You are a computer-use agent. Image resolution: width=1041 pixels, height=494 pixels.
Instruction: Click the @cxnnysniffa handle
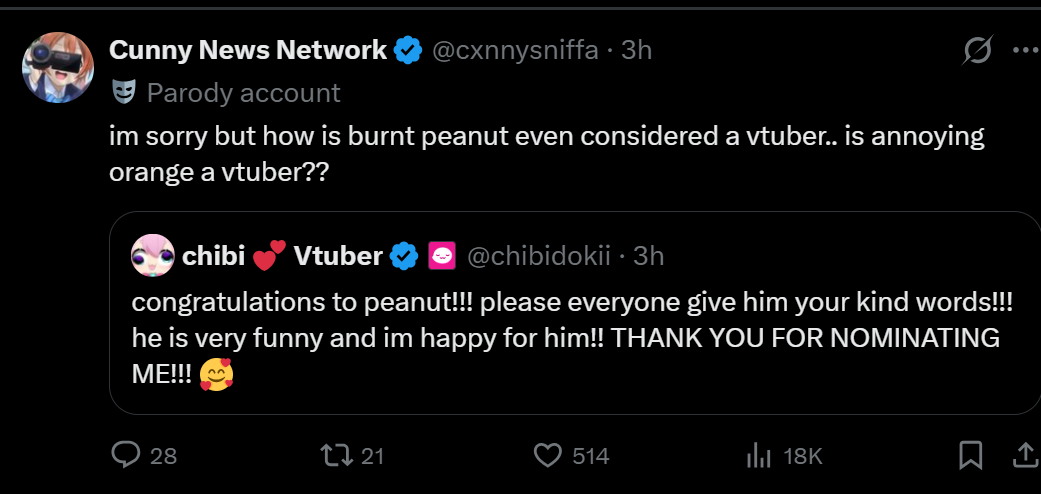click(516, 50)
